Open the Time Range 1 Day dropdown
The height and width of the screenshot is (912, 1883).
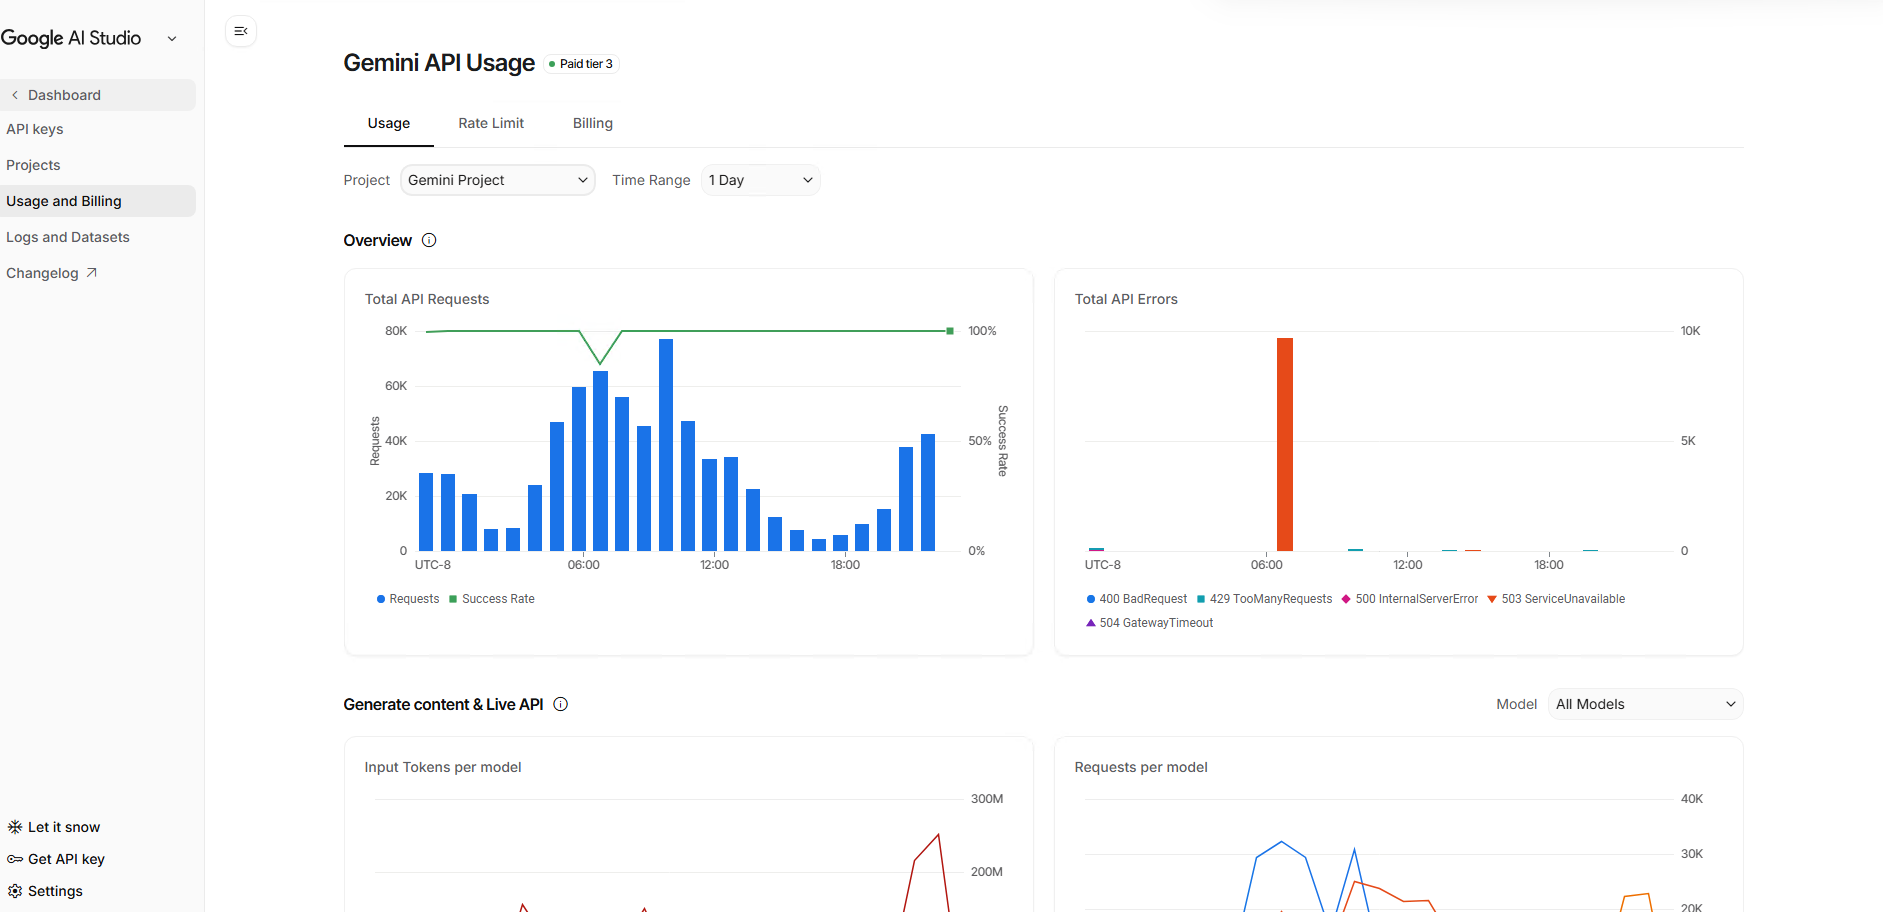point(761,180)
